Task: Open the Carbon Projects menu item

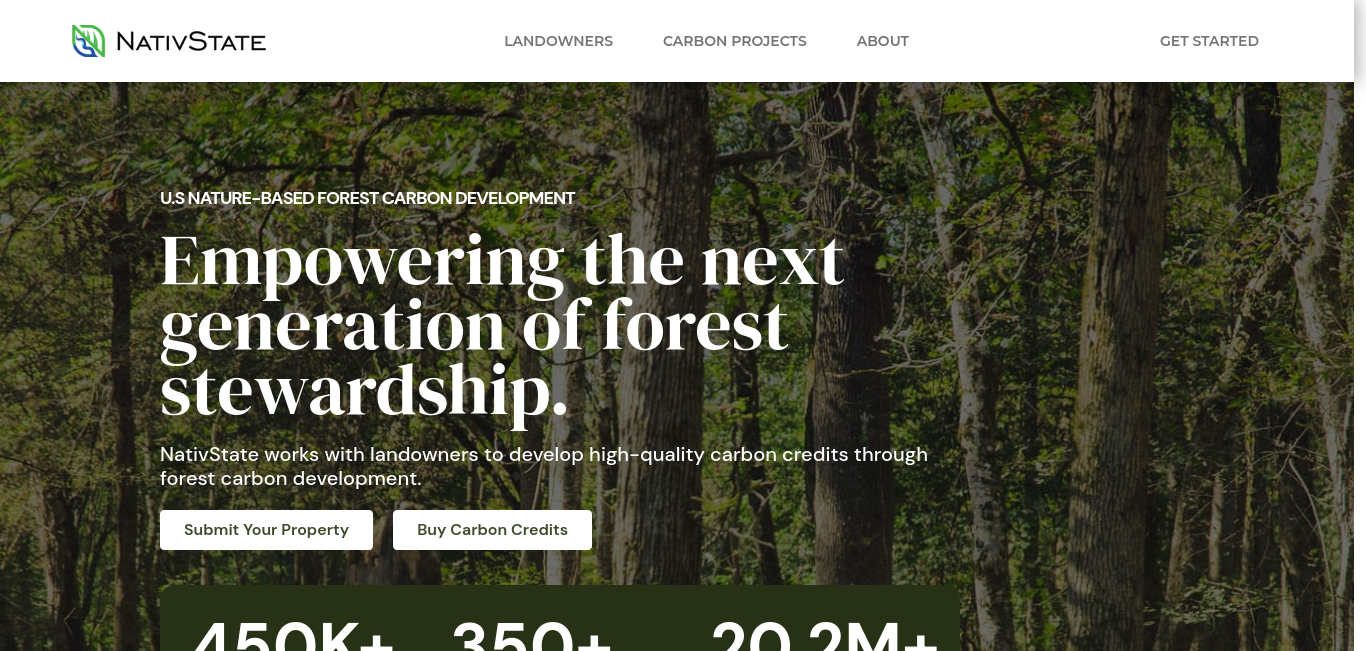Action: pos(734,41)
